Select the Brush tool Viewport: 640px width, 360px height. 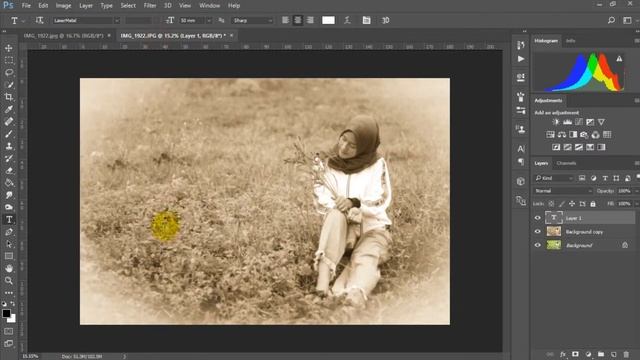tap(9, 134)
